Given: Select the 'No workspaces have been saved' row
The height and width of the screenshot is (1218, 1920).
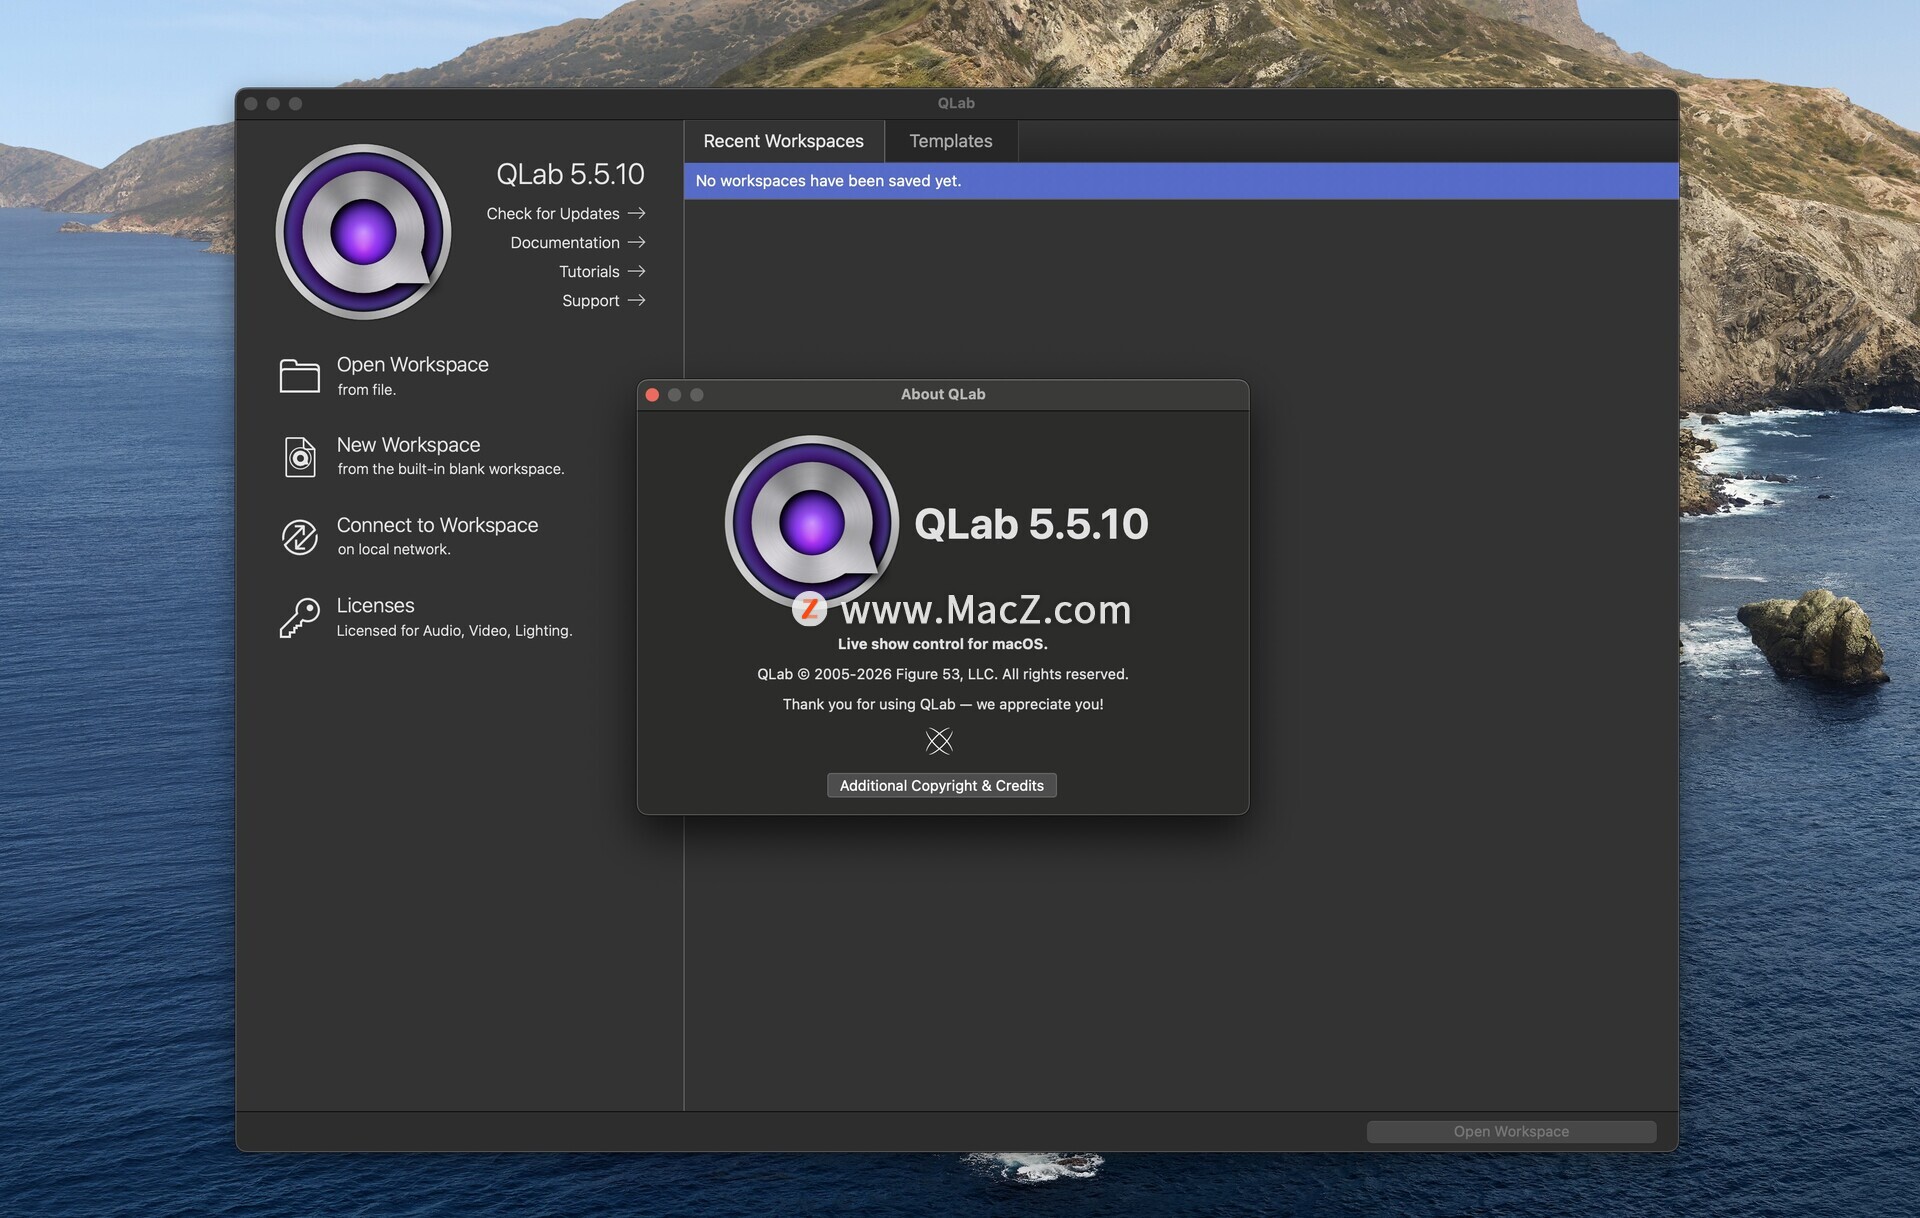Looking at the screenshot, I should pyautogui.click(x=1180, y=181).
